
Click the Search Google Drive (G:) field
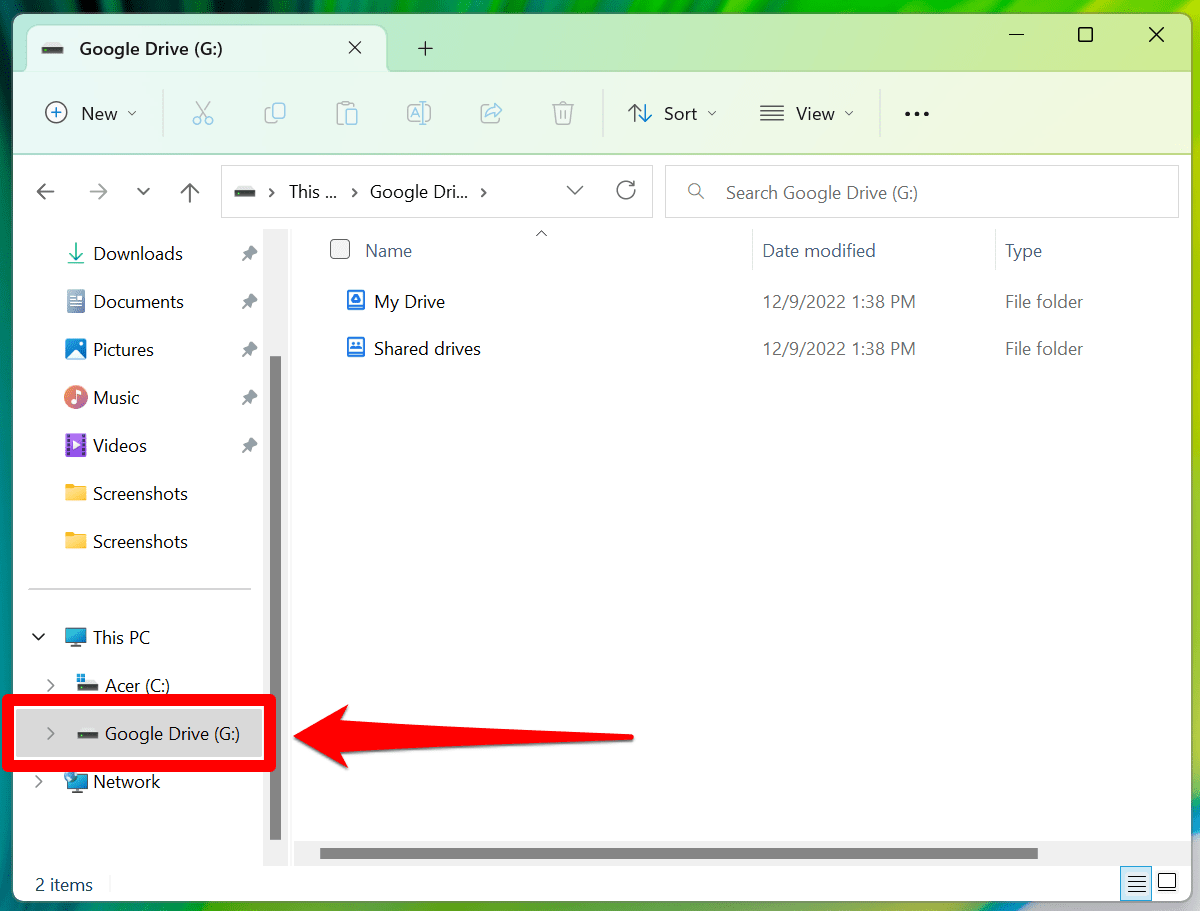(921, 192)
